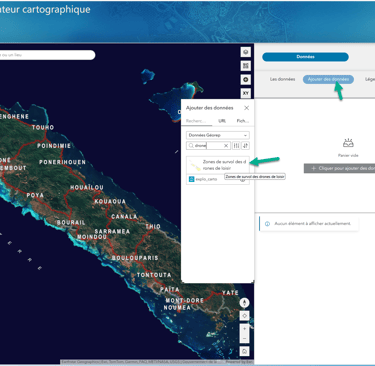Click the POYA label on the map
This screenshot has width=375, height=366.
[x=35, y=195]
